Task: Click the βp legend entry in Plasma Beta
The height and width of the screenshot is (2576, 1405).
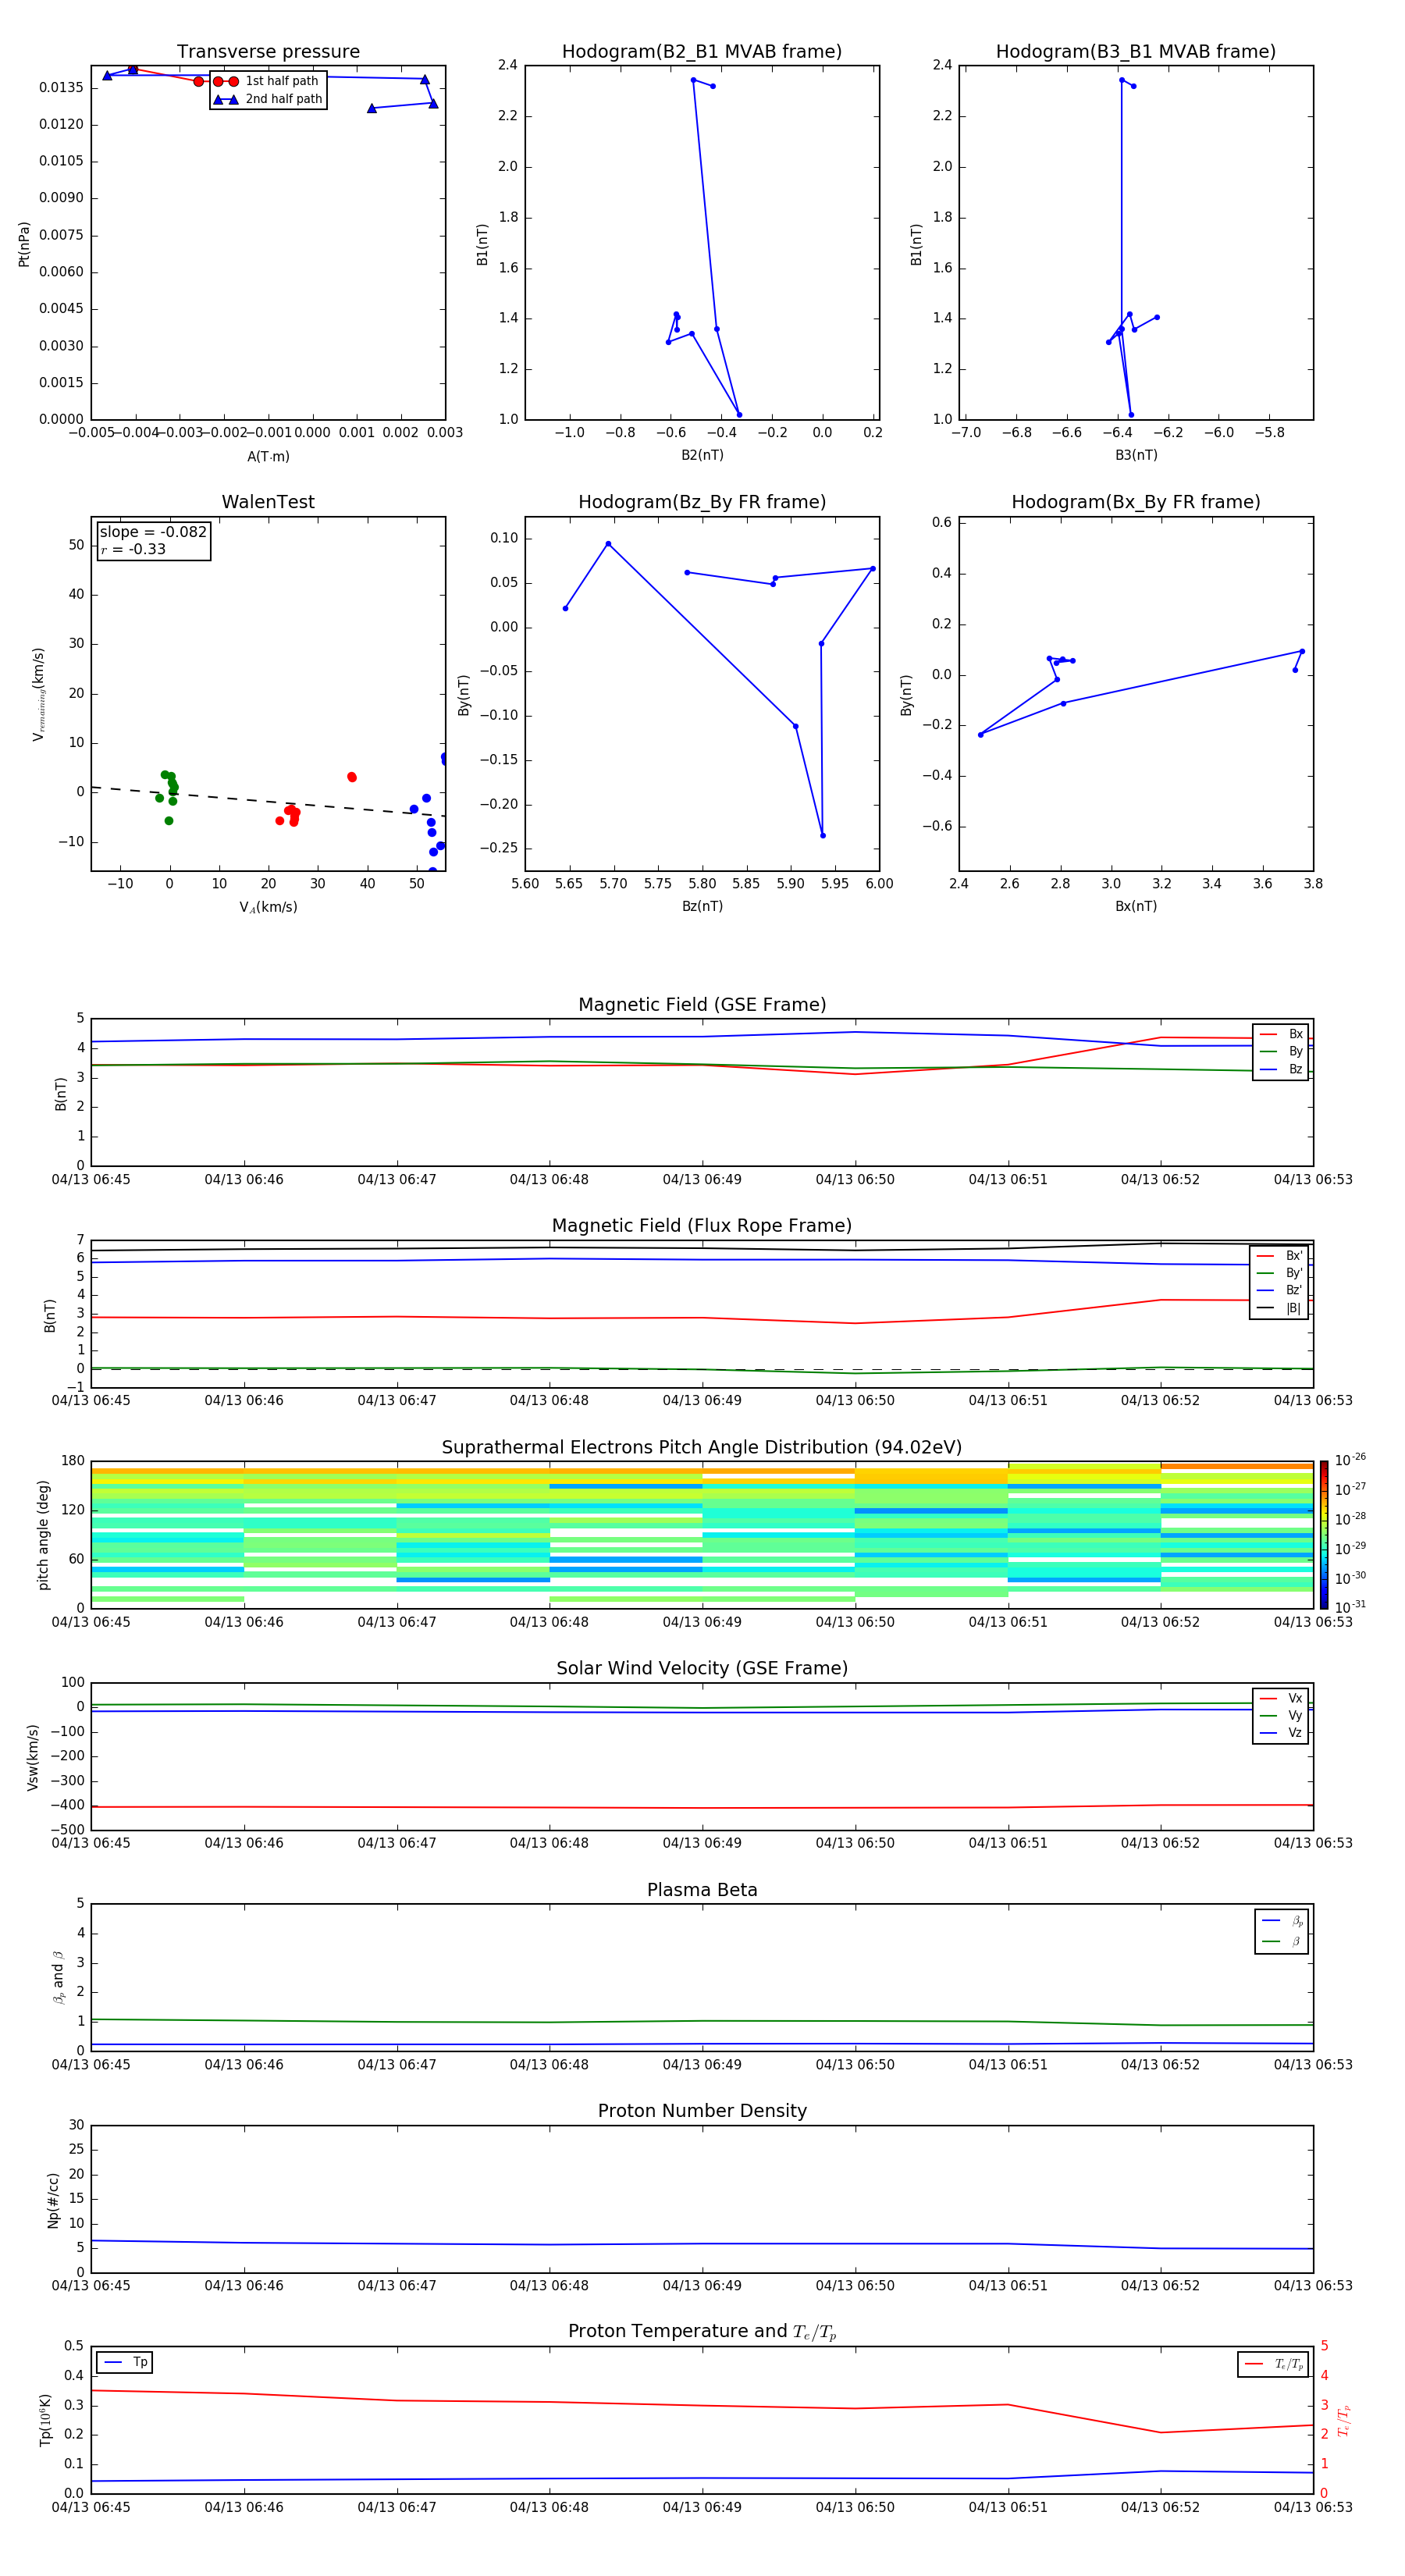Action: [1282, 1920]
